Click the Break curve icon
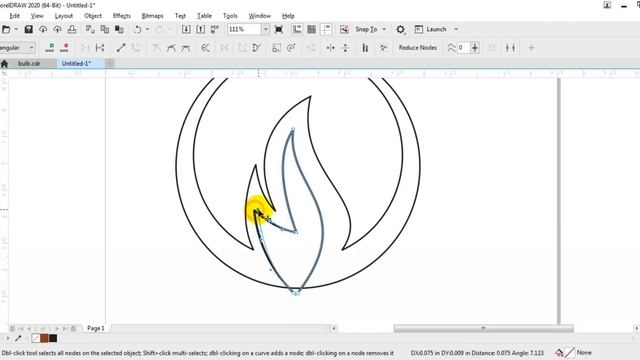Viewport: 640px width, 360px height. [100, 48]
